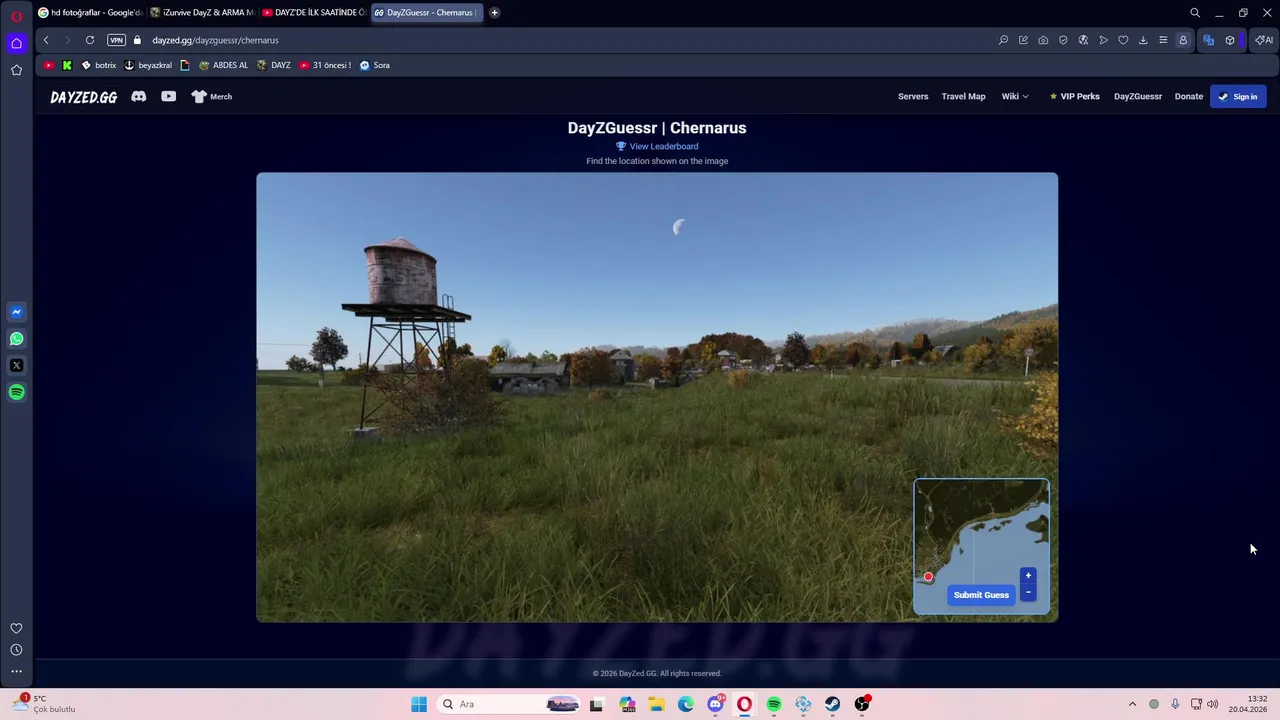Click the address bar URL field

(560, 40)
